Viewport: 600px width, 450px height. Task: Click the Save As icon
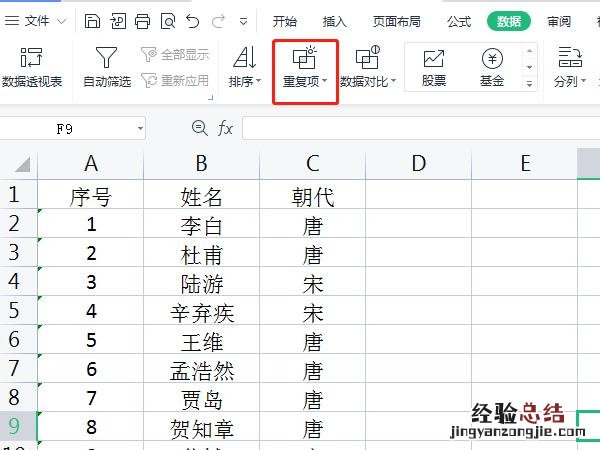[118, 21]
